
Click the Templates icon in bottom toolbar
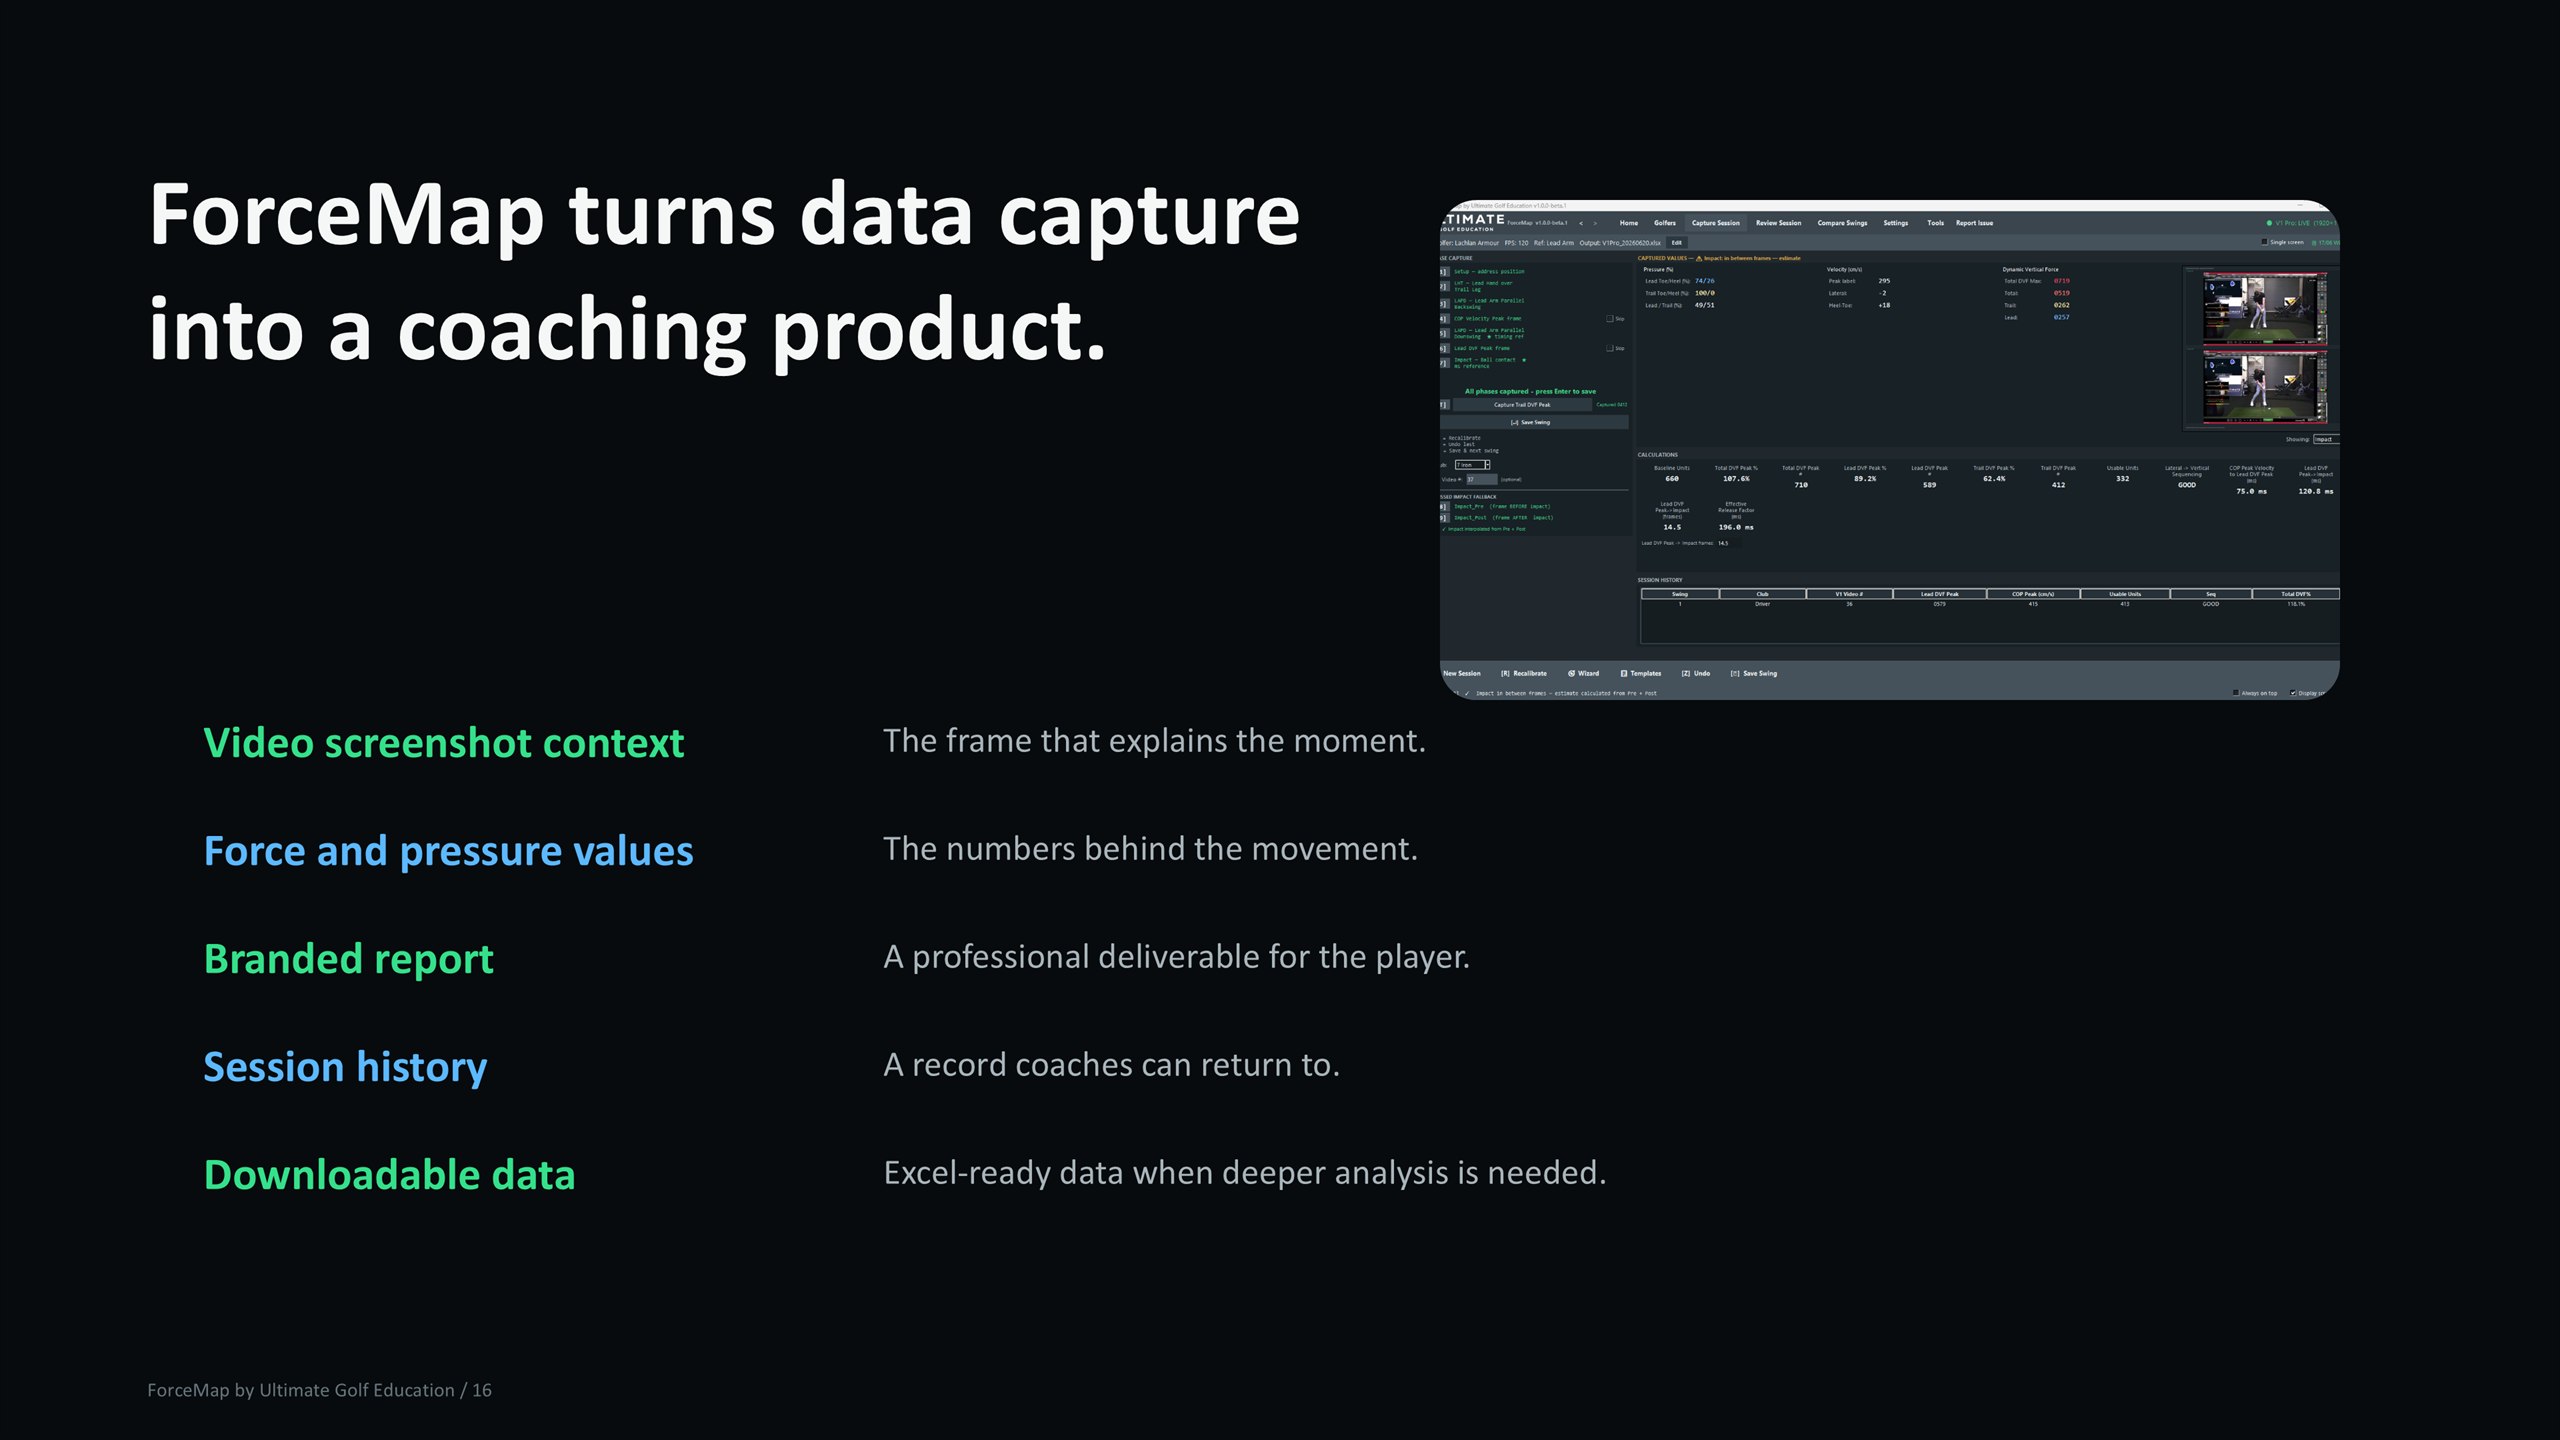click(1624, 673)
